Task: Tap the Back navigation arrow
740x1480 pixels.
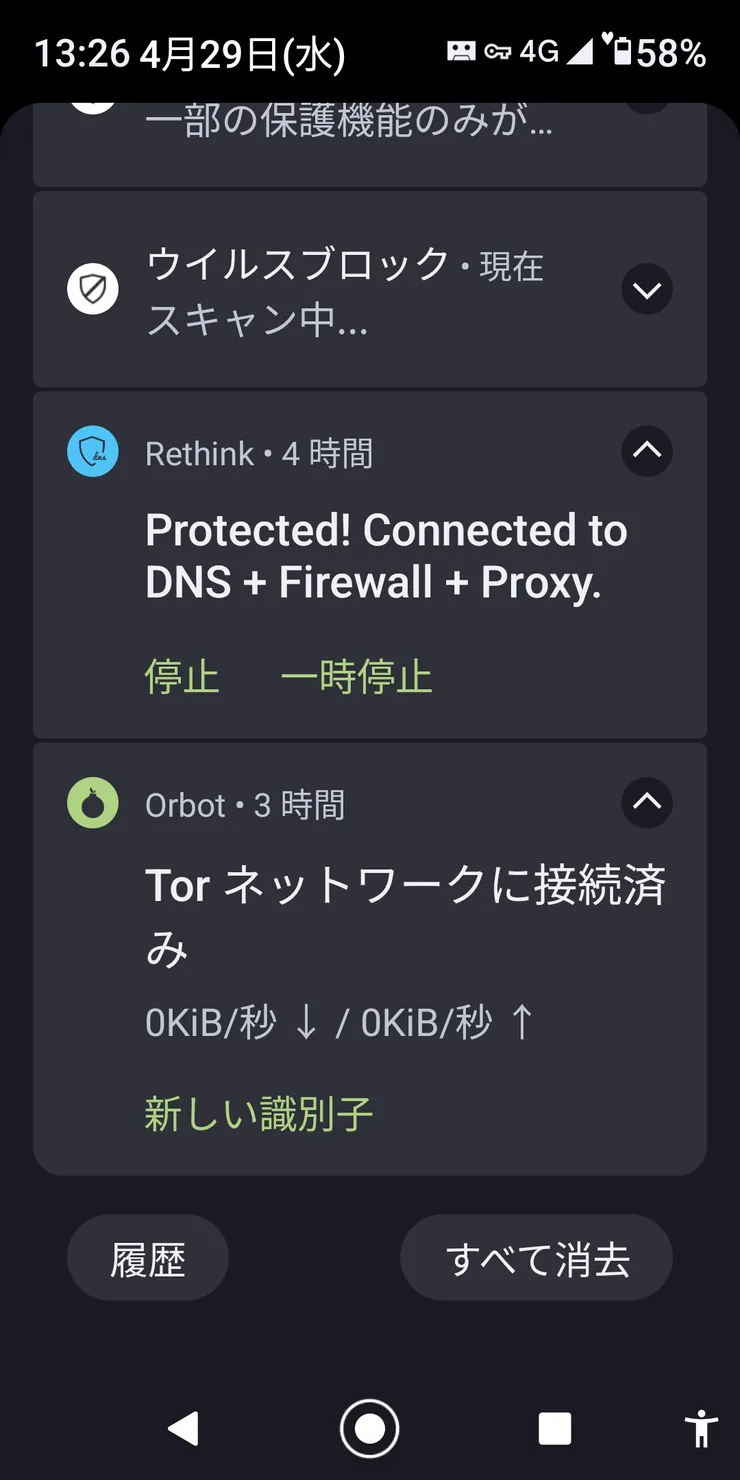Action: pyautogui.click(x=183, y=1428)
